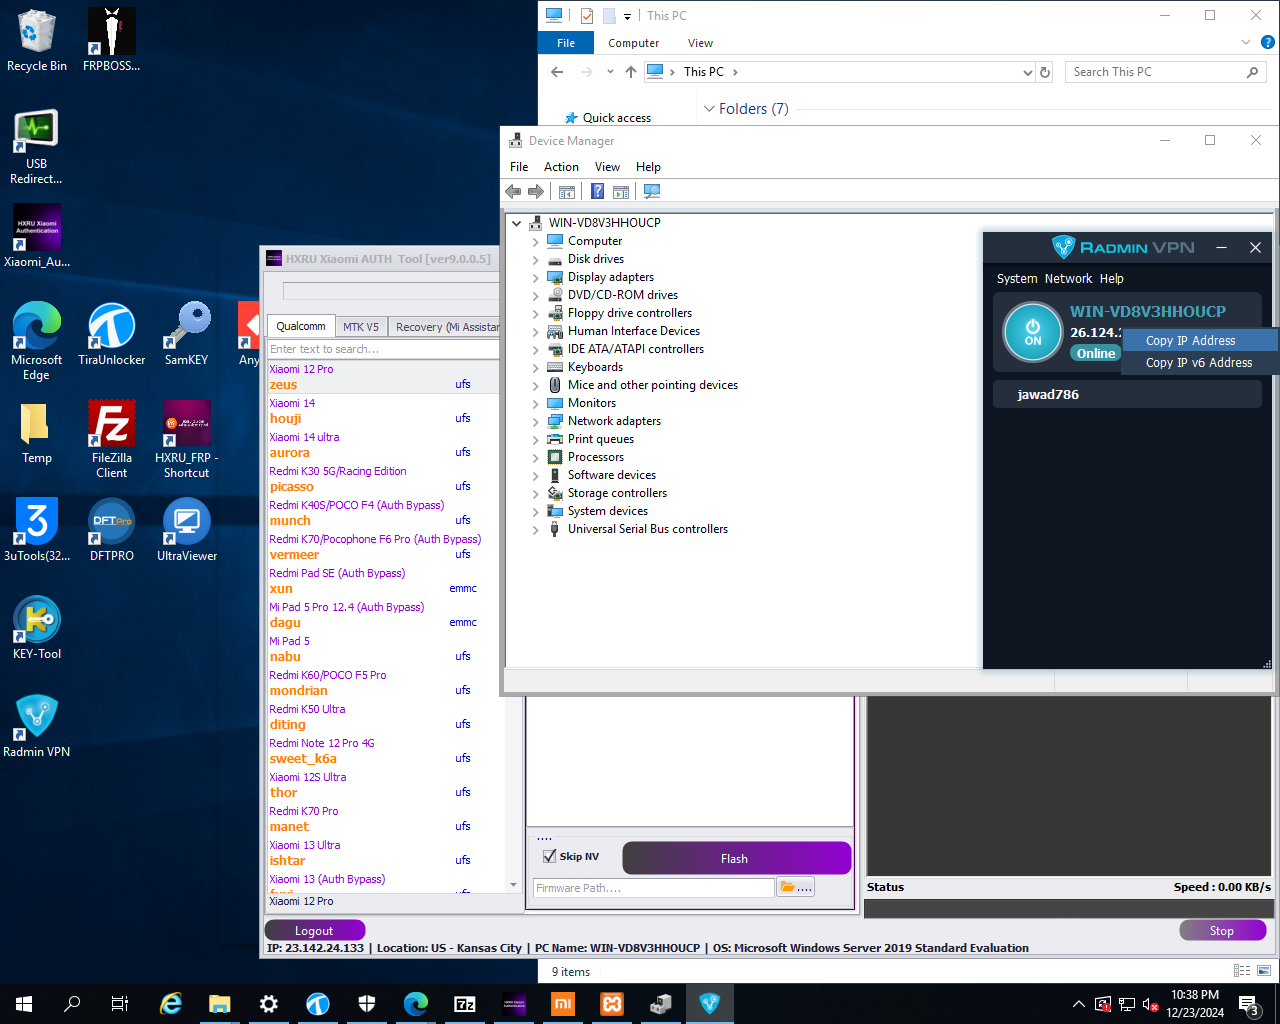Click the firmware path browse folder button
Viewport: 1280px width, 1024px height.
click(796, 887)
